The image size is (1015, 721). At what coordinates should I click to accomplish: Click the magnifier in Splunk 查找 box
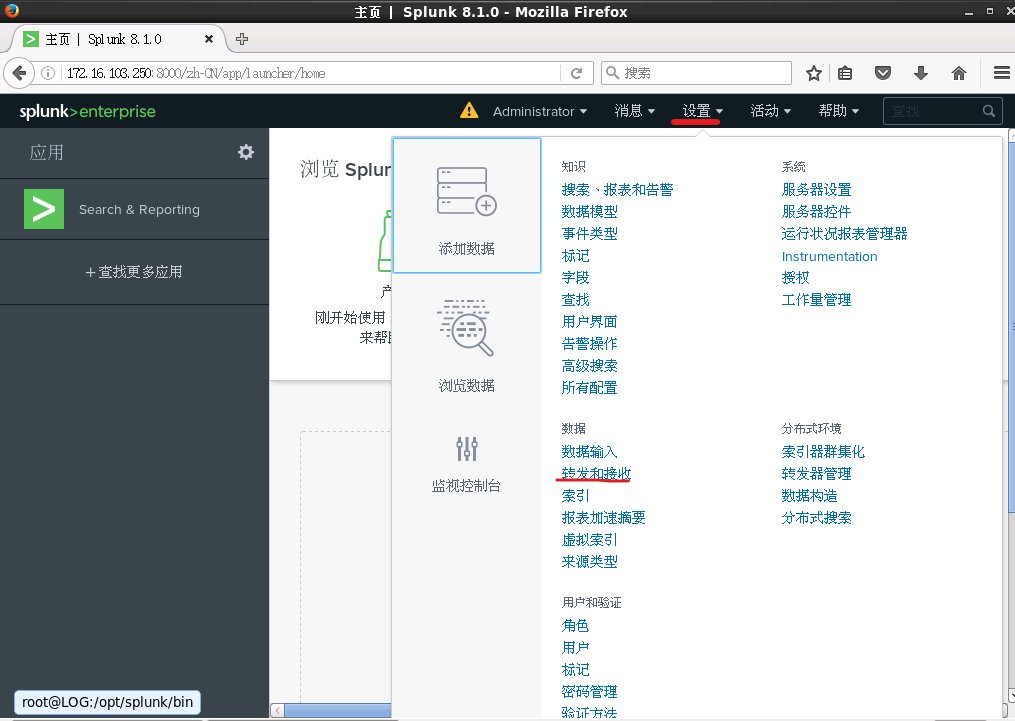pos(988,111)
